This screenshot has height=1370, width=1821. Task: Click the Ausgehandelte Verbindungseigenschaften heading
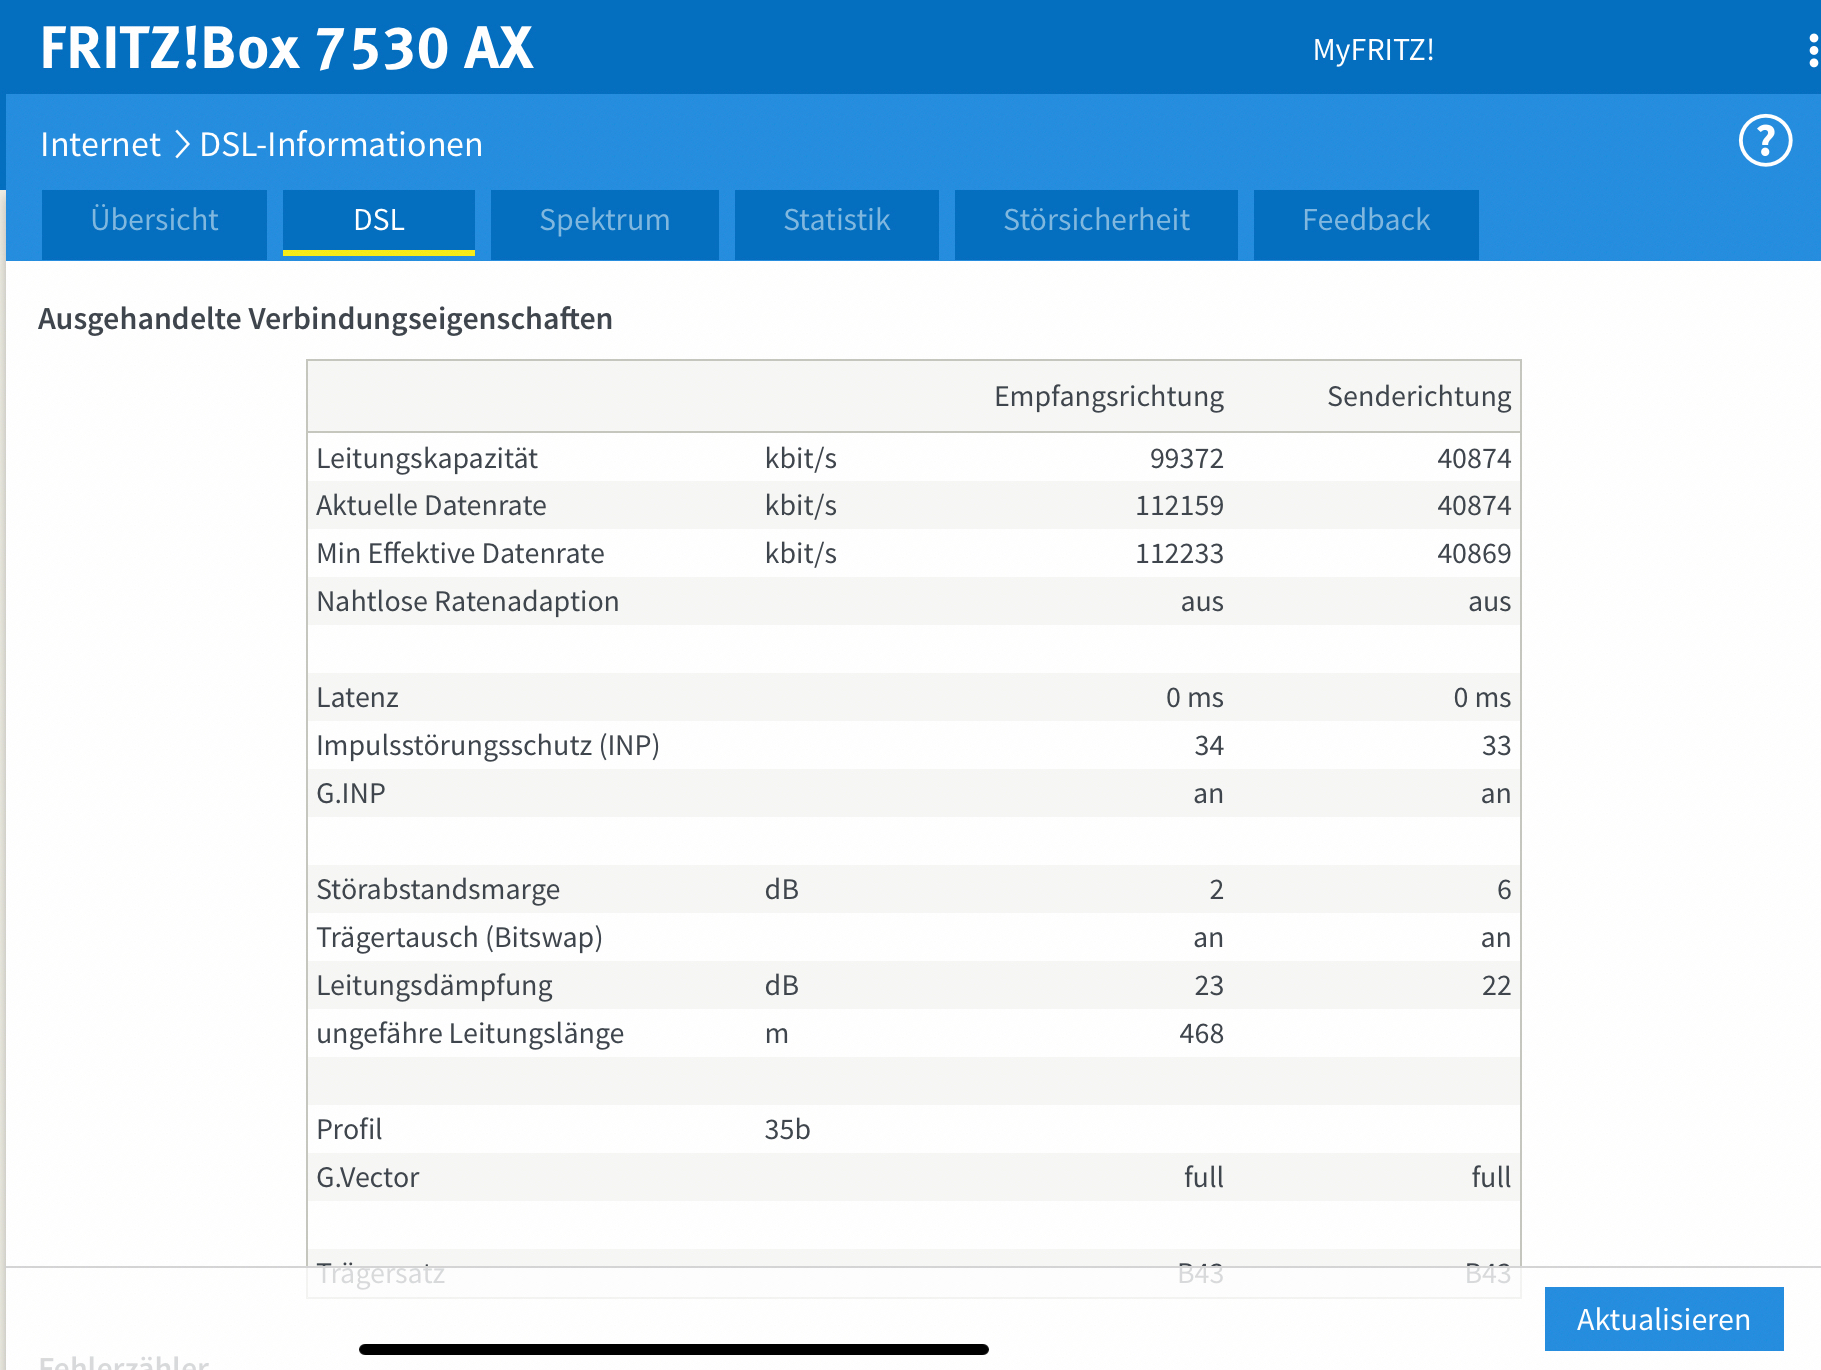(x=325, y=319)
